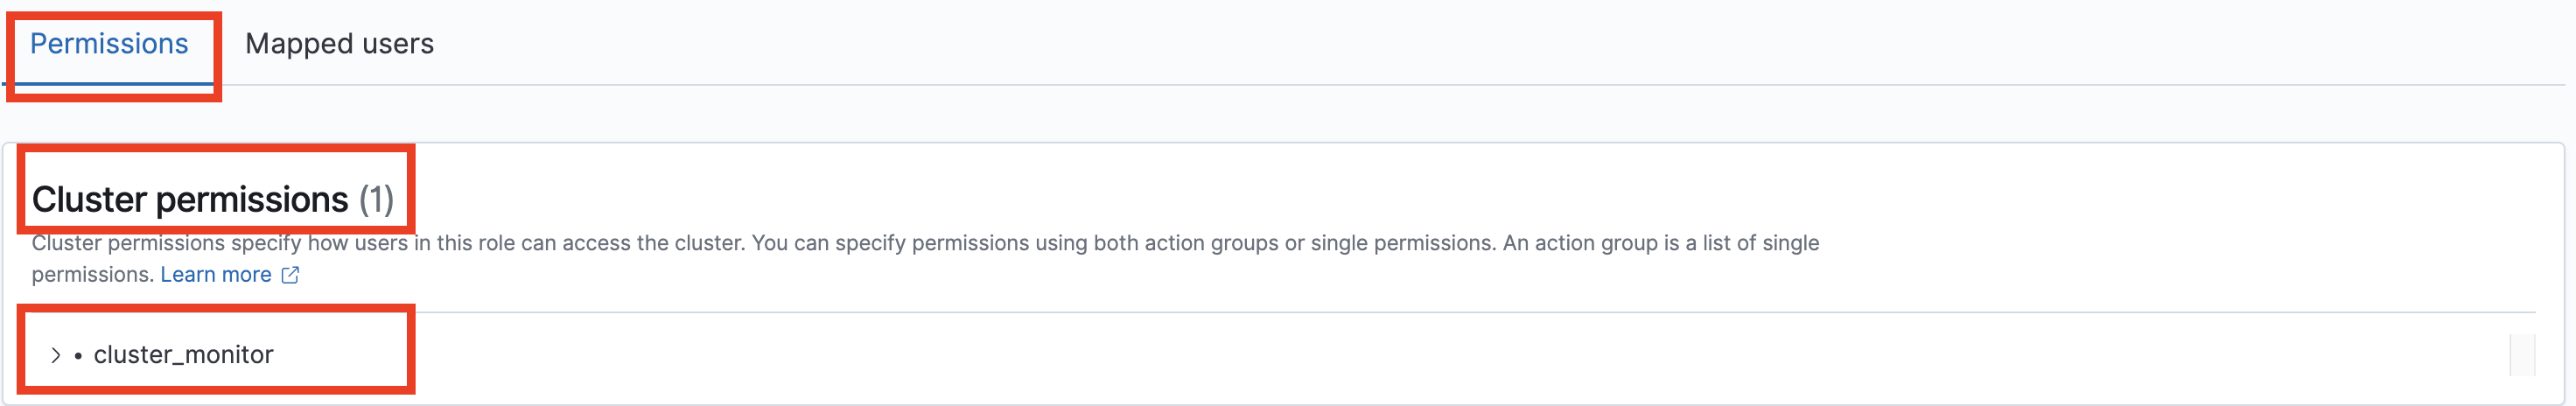Select the cluster_monitor permission label

pos(183,355)
